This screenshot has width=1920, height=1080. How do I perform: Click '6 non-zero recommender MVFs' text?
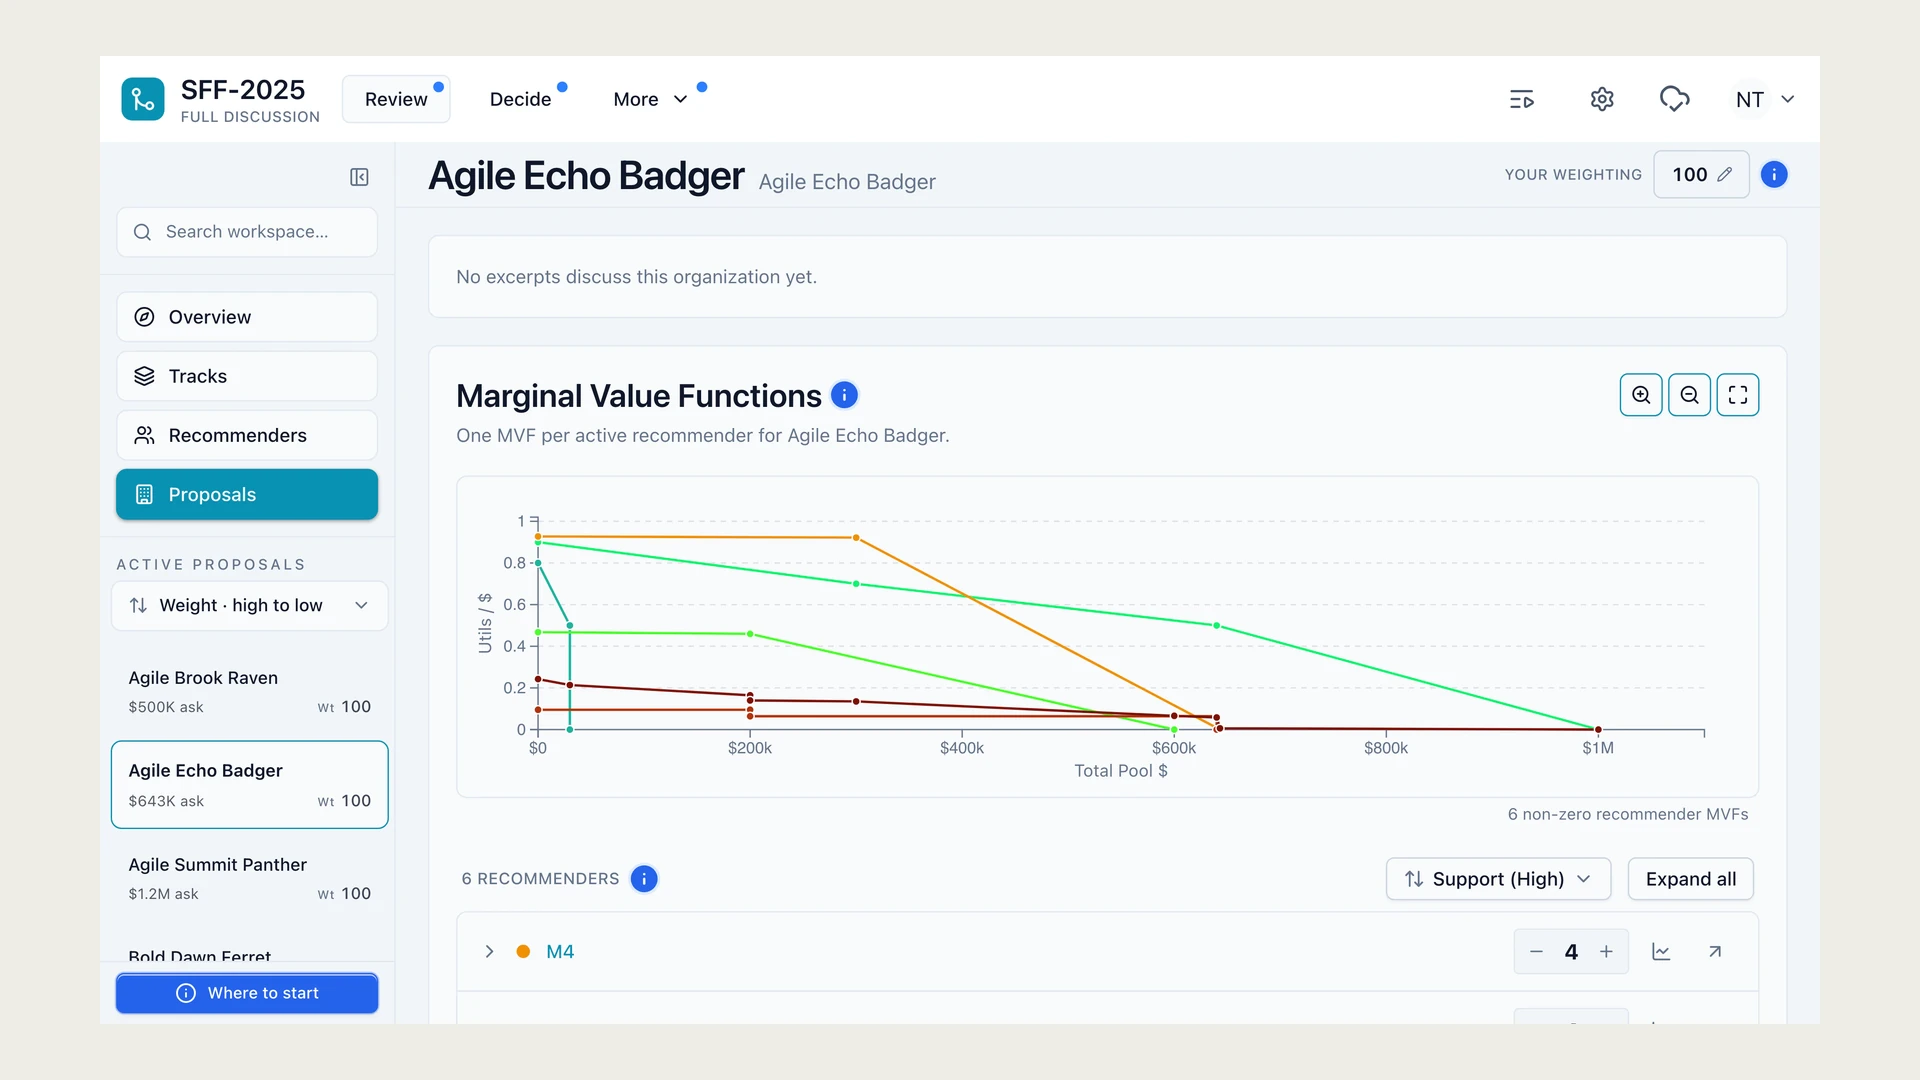[1628, 814]
